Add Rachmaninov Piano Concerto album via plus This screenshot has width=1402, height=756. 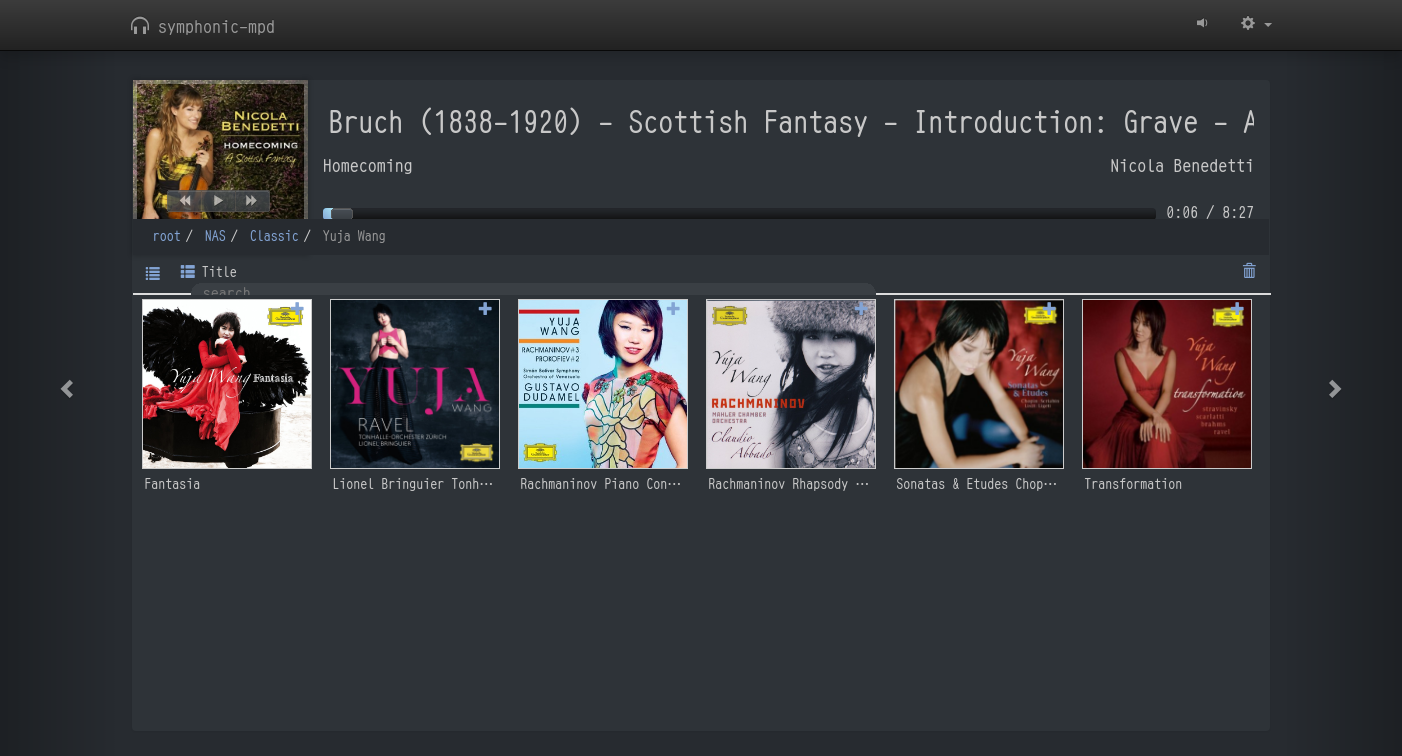pyautogui.click(x=673, y=309)
